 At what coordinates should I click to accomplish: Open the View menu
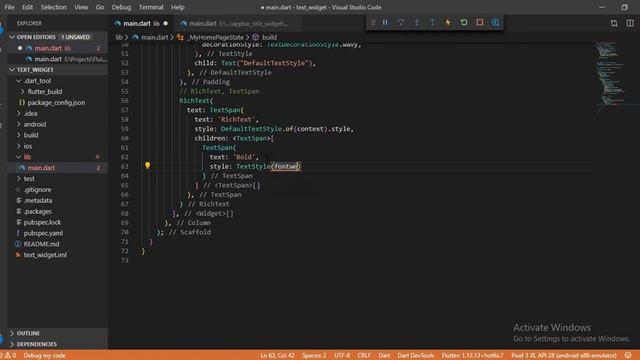[x=81, y=7]
